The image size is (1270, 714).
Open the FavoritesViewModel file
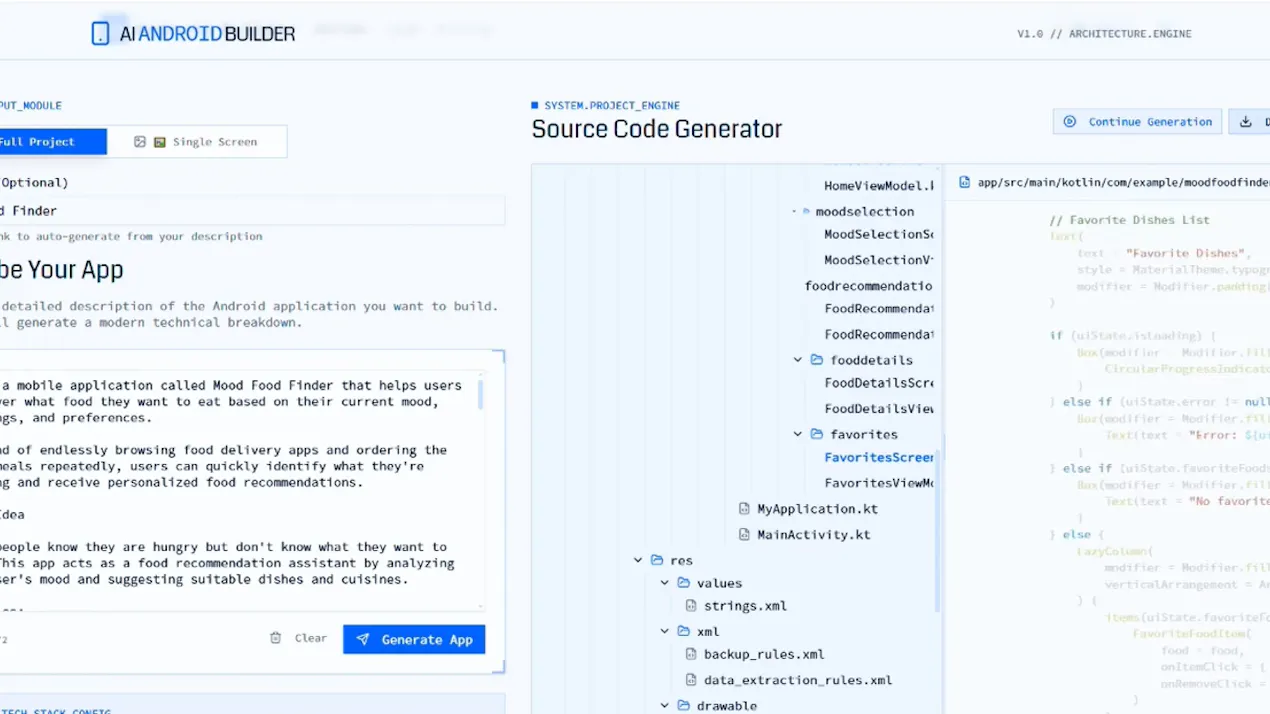click(x=879, y=483)
